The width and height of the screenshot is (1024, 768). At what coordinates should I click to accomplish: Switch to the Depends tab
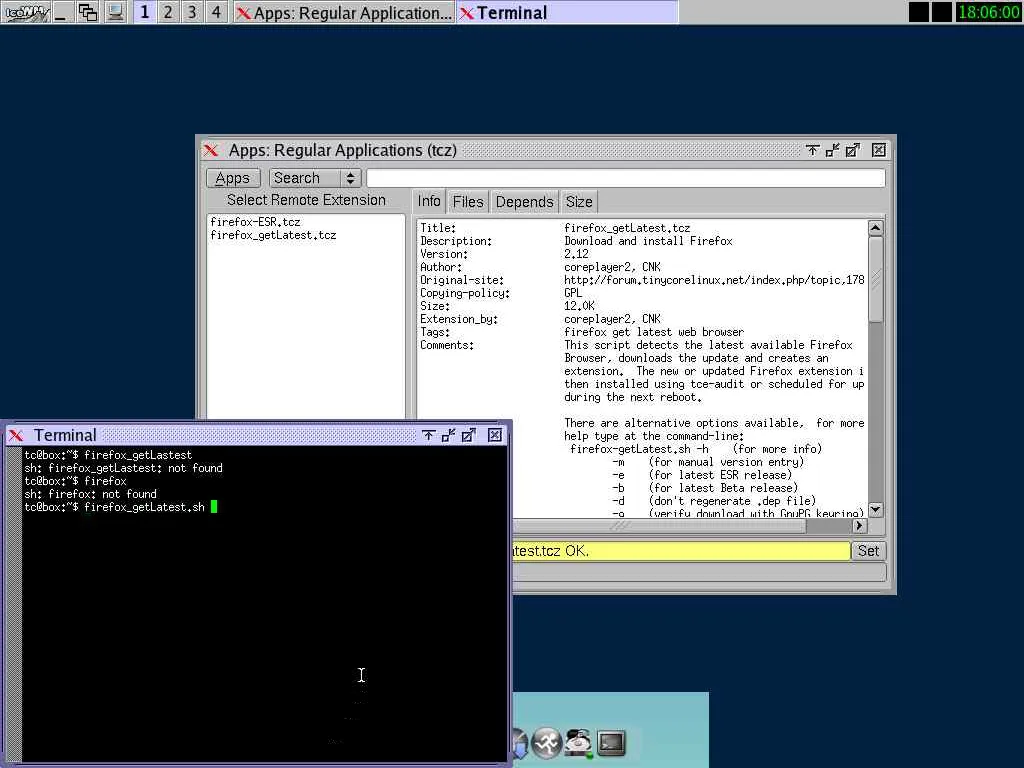(x=524, y=202)
